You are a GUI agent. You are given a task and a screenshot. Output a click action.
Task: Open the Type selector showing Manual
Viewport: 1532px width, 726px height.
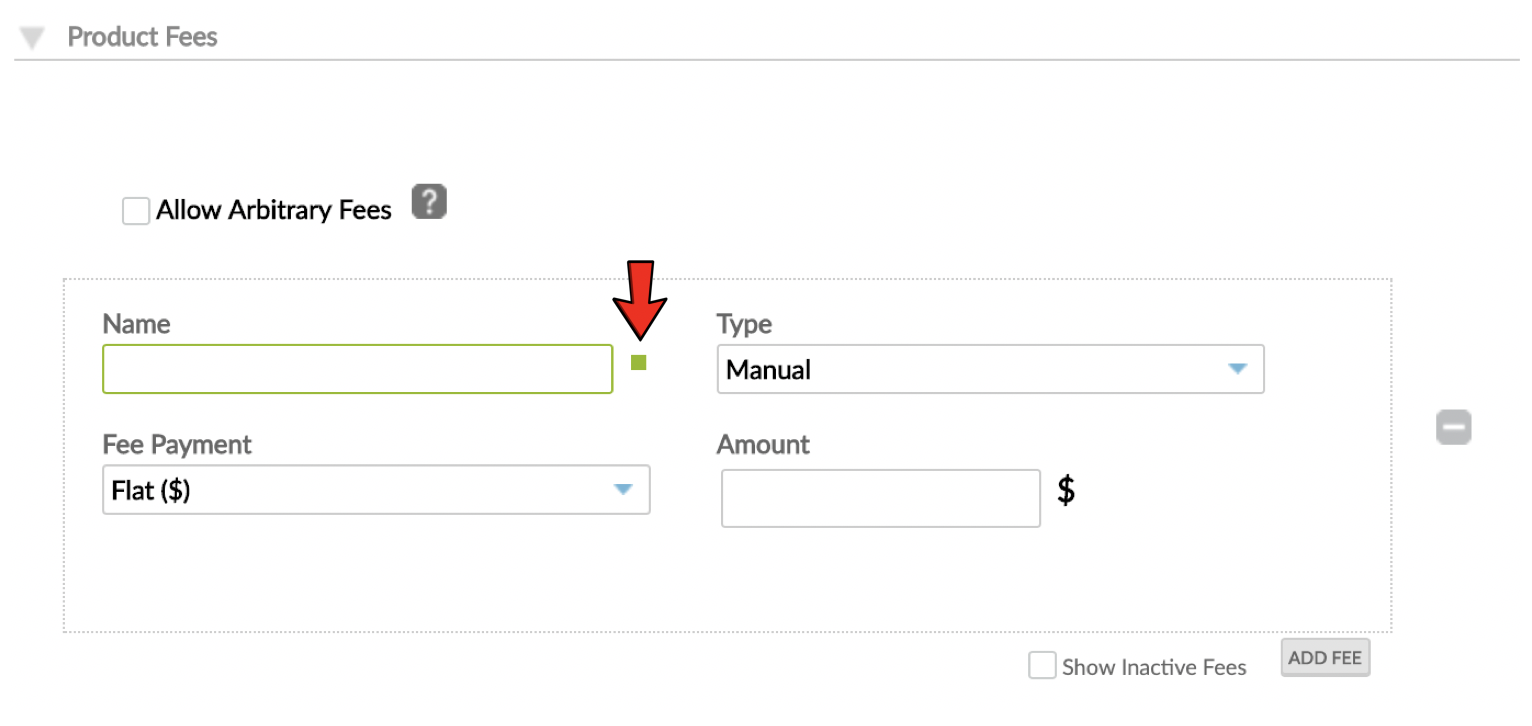point(990,369)
